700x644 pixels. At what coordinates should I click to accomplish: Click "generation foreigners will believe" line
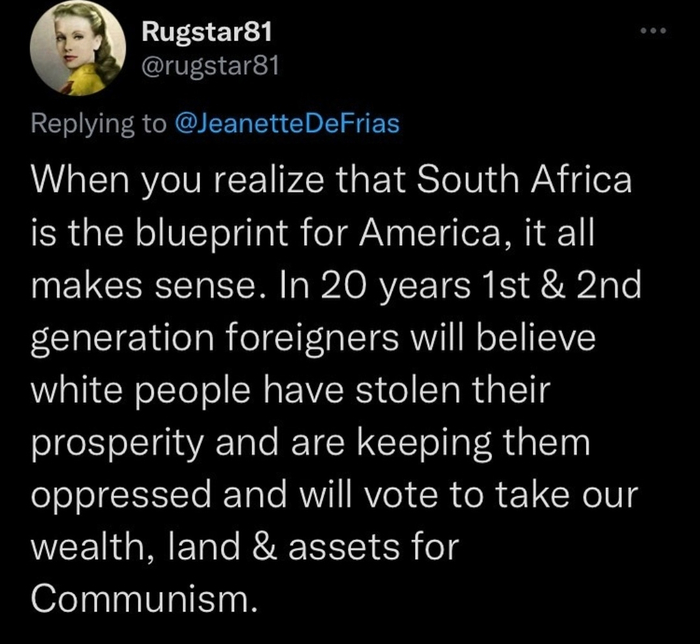click(313, 339)
